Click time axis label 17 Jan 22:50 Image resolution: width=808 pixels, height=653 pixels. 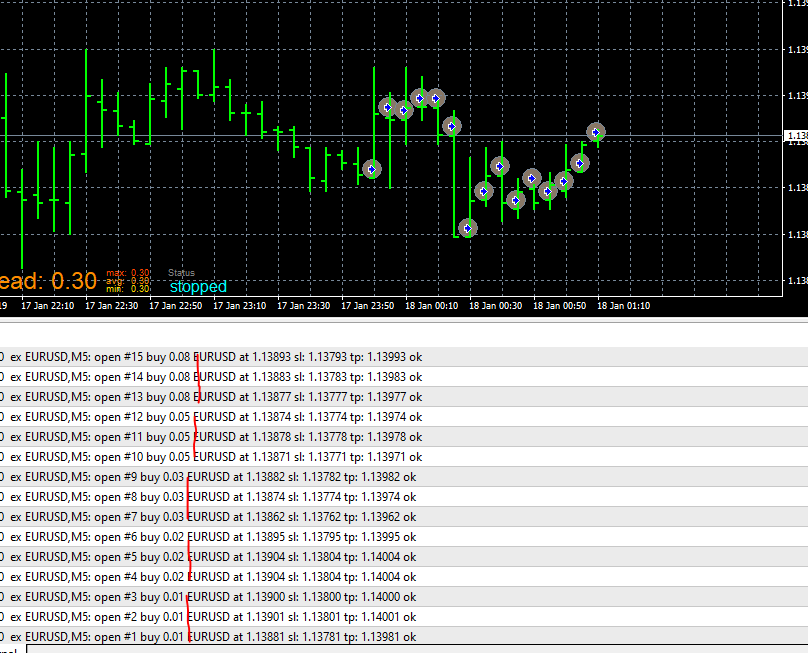pos(175,306)
